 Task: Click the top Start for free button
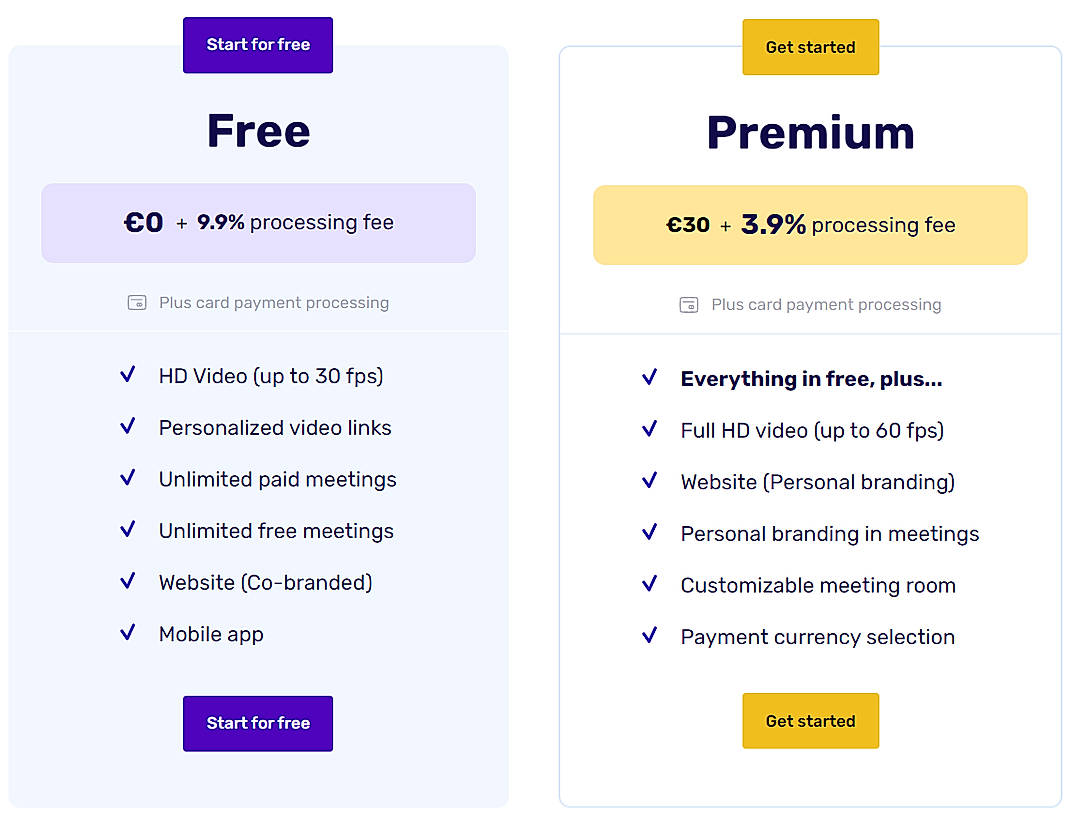point(257,45)
